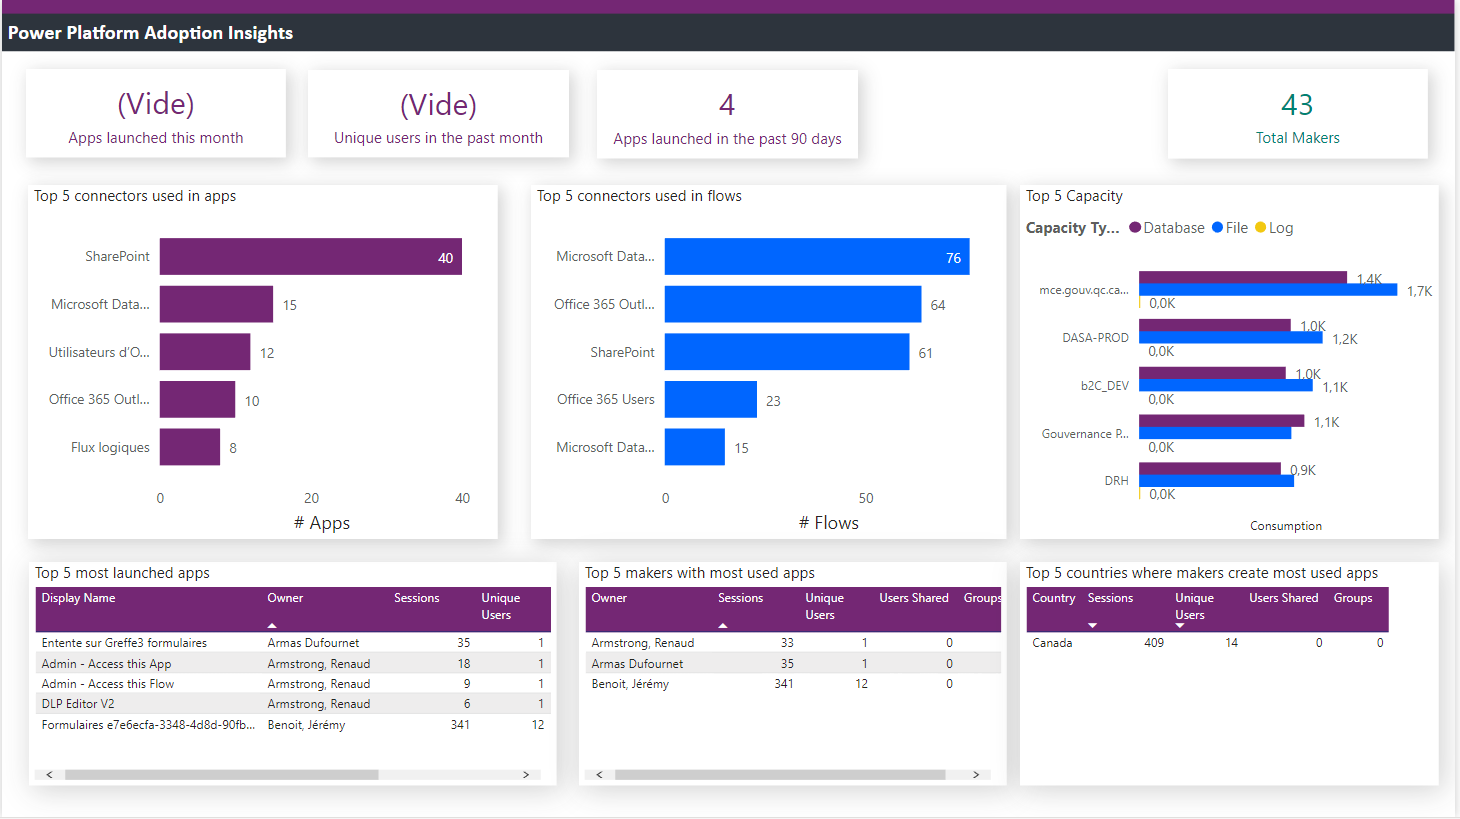Click the Office 365 Users bar in flows chart
This screenshot has width=1460, height=819.
pos(711,399)
